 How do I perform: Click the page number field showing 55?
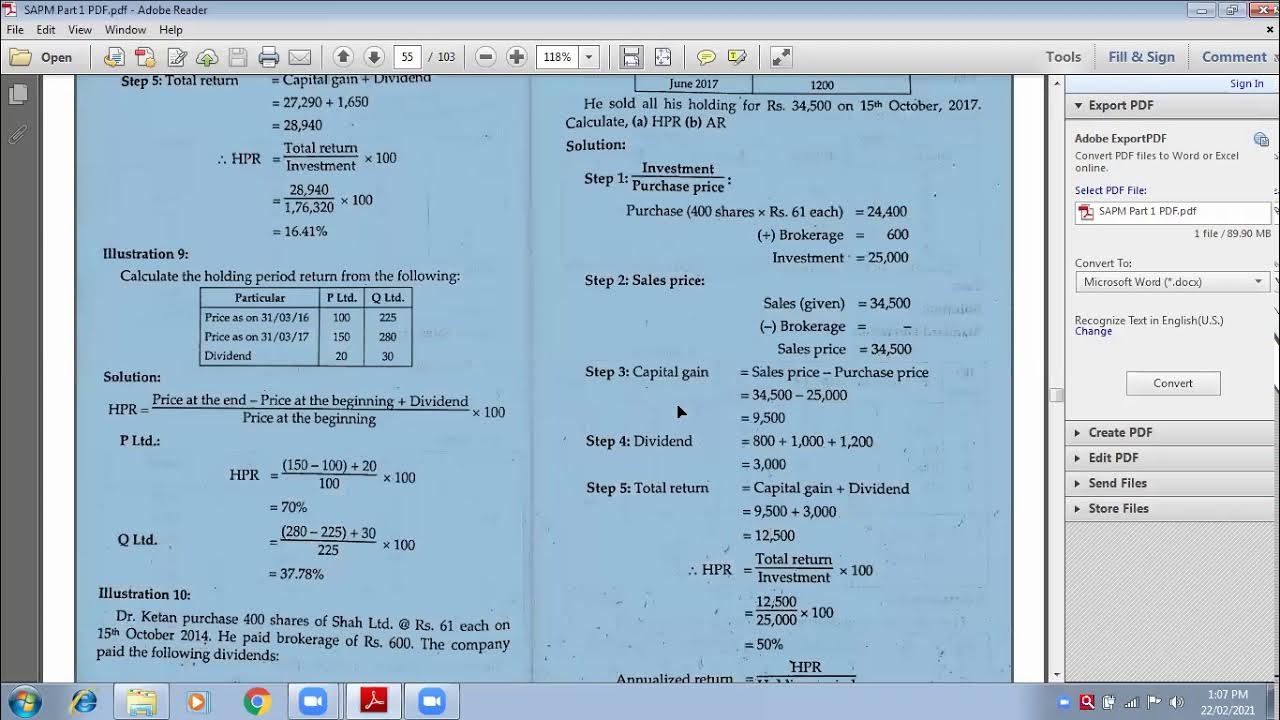pos(407,57)
